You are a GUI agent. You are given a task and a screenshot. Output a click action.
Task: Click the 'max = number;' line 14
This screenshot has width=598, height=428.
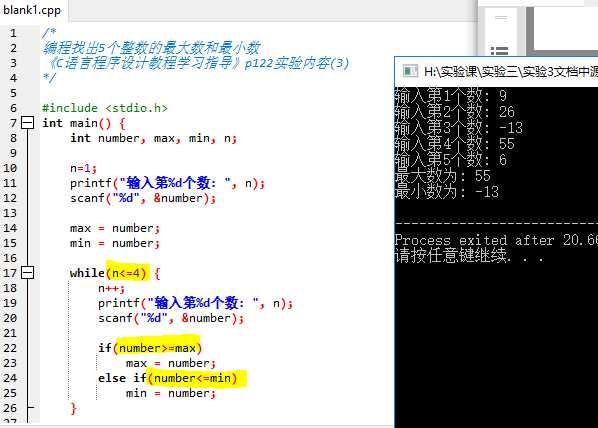[x=115, y=228]
